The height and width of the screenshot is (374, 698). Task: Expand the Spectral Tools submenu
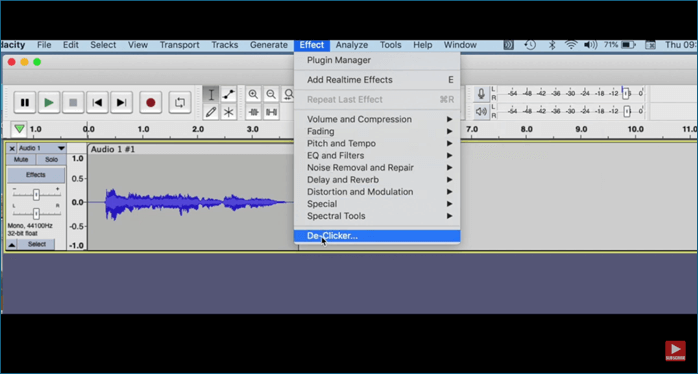[377, 215]
